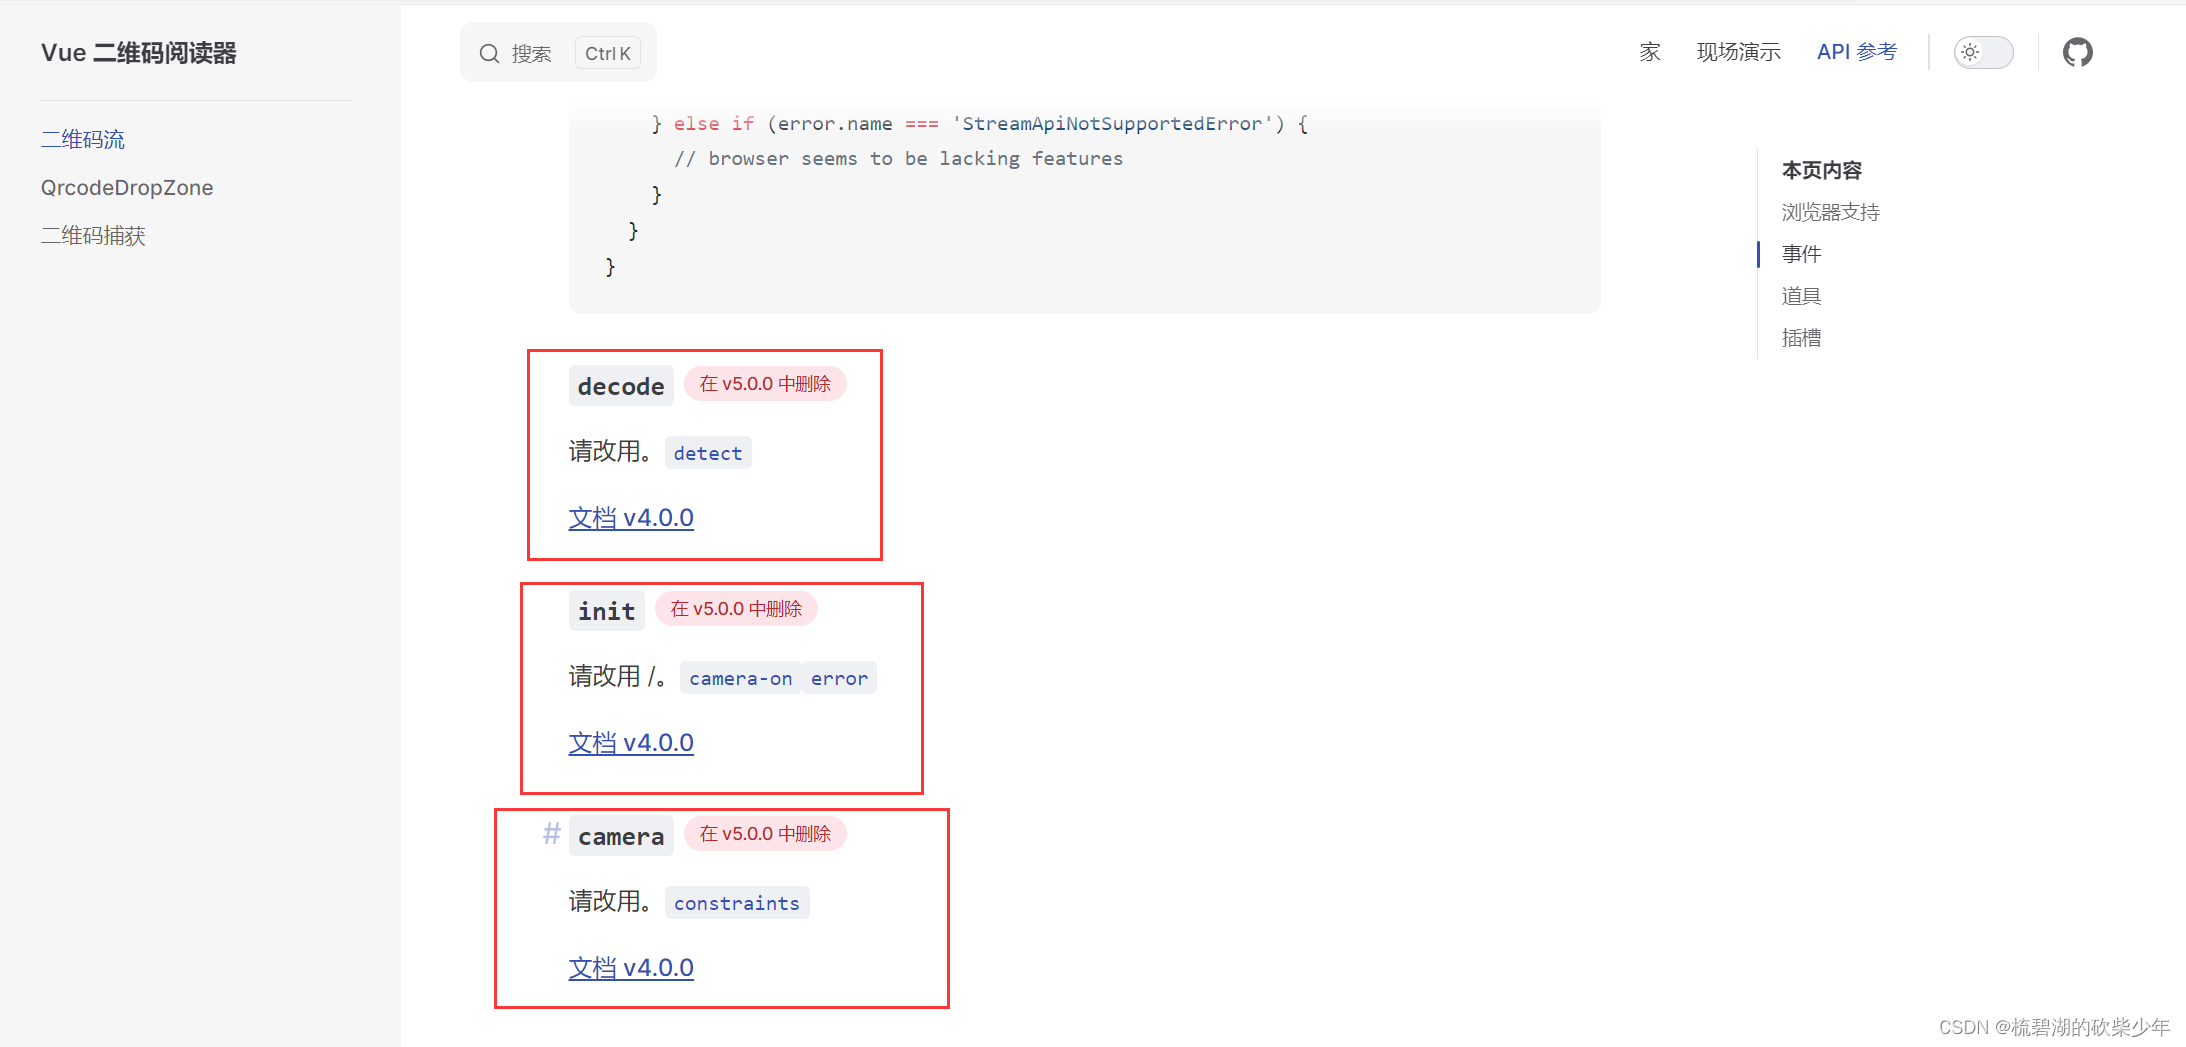Jump to 浏览器支持 in page outline

coord(1830,212)
